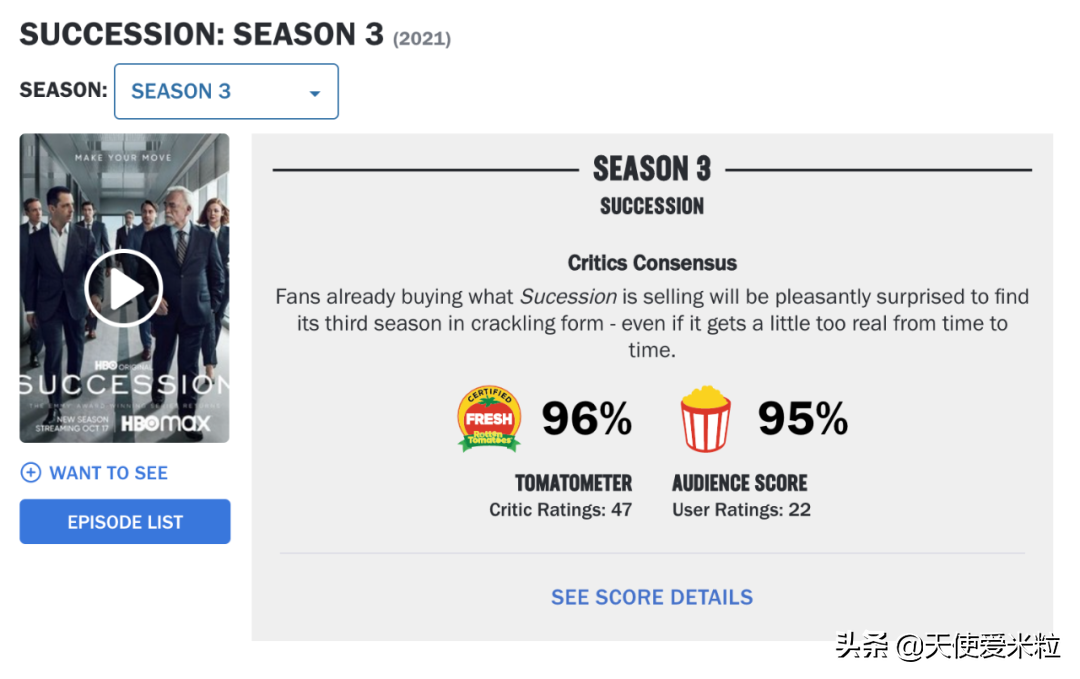Play the Succession trailer video
The image size is (1080, 679).
(x=124, y=288)
